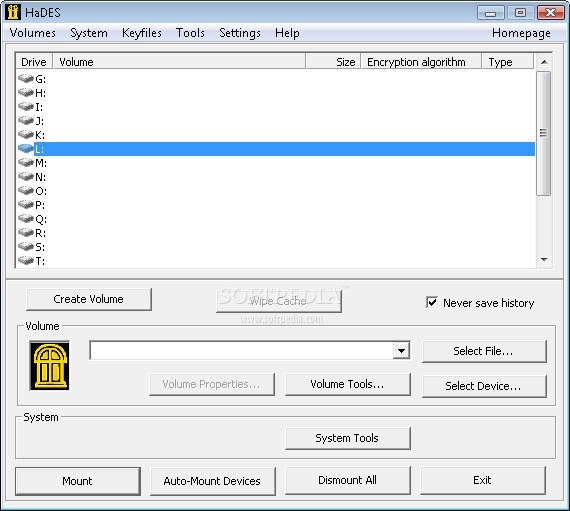Open Volume Tools...
This screenshot has width=570, height=511.
click(x=348, y=384)
